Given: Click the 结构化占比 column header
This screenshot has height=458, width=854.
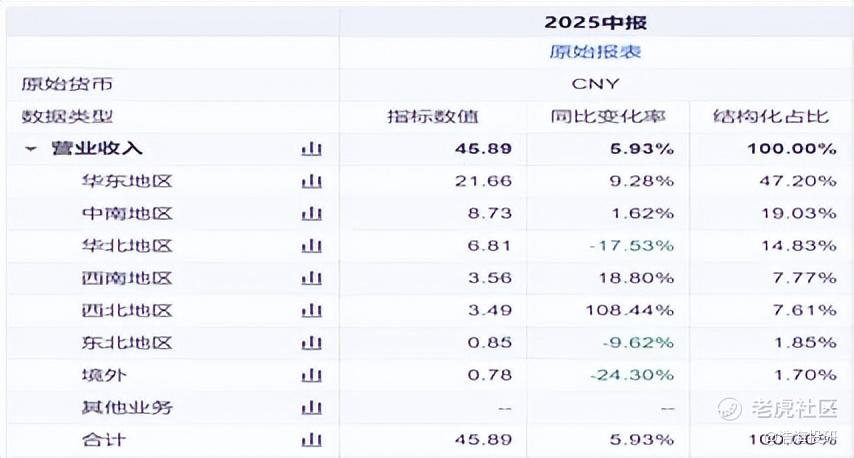Looking at the screenshot, I should point(771,117).
